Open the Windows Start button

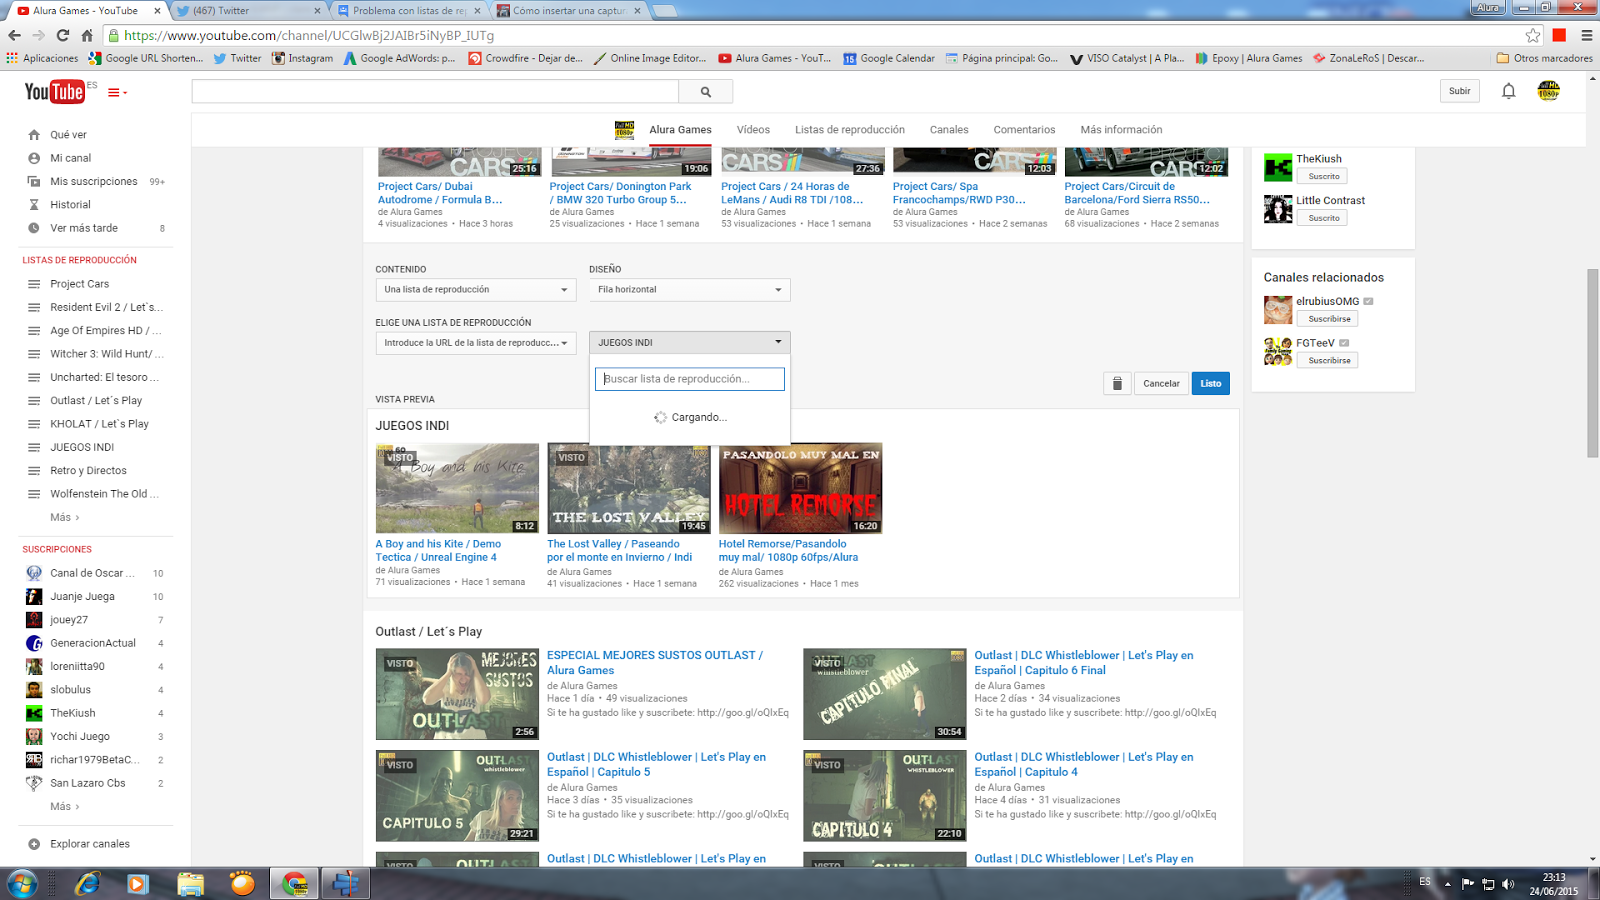point(22,884)
